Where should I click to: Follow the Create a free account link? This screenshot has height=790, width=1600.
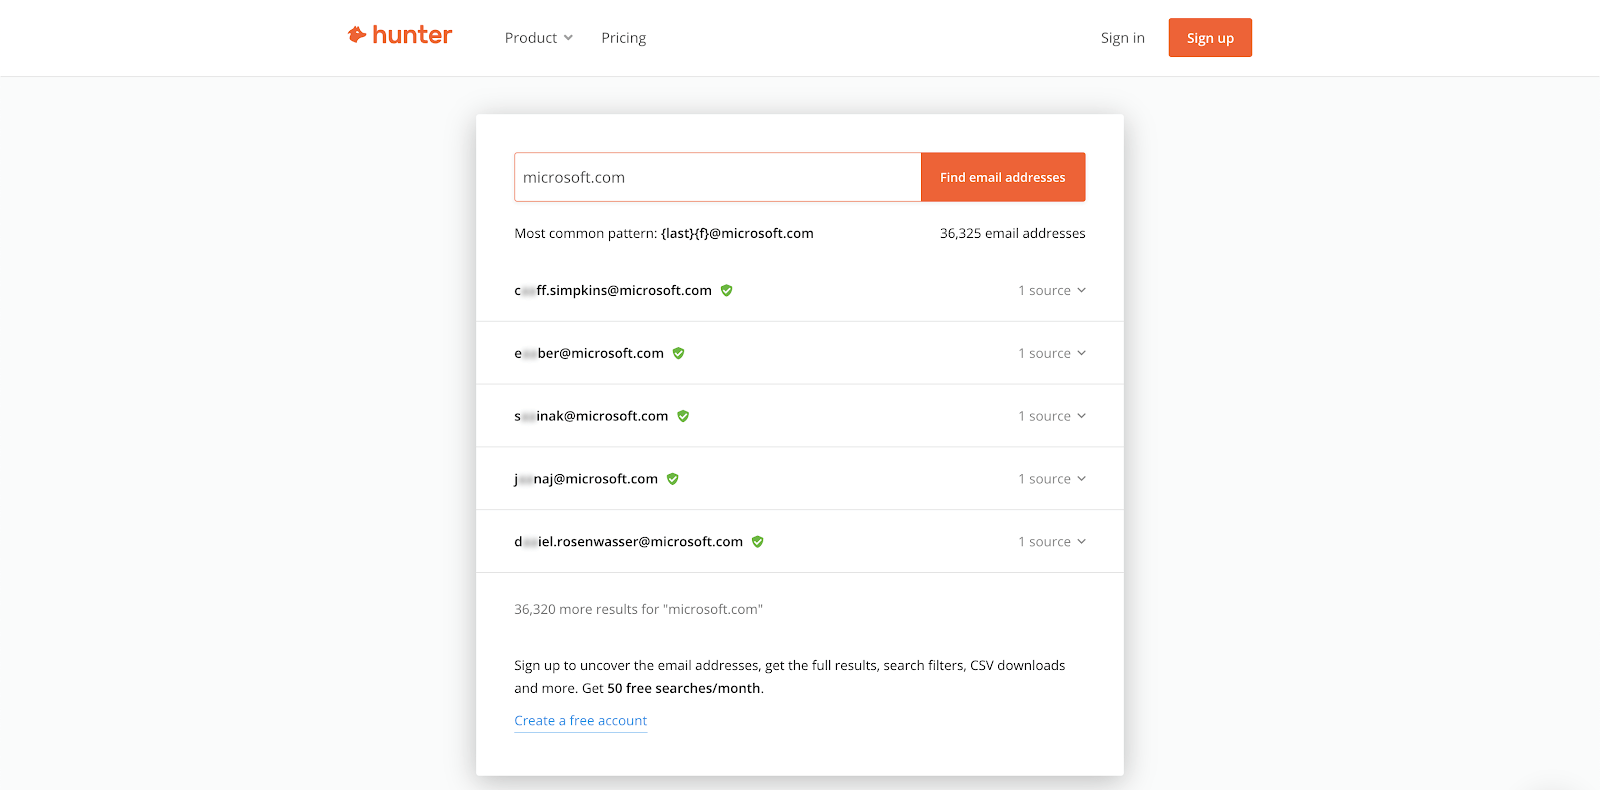coord(580,721)
